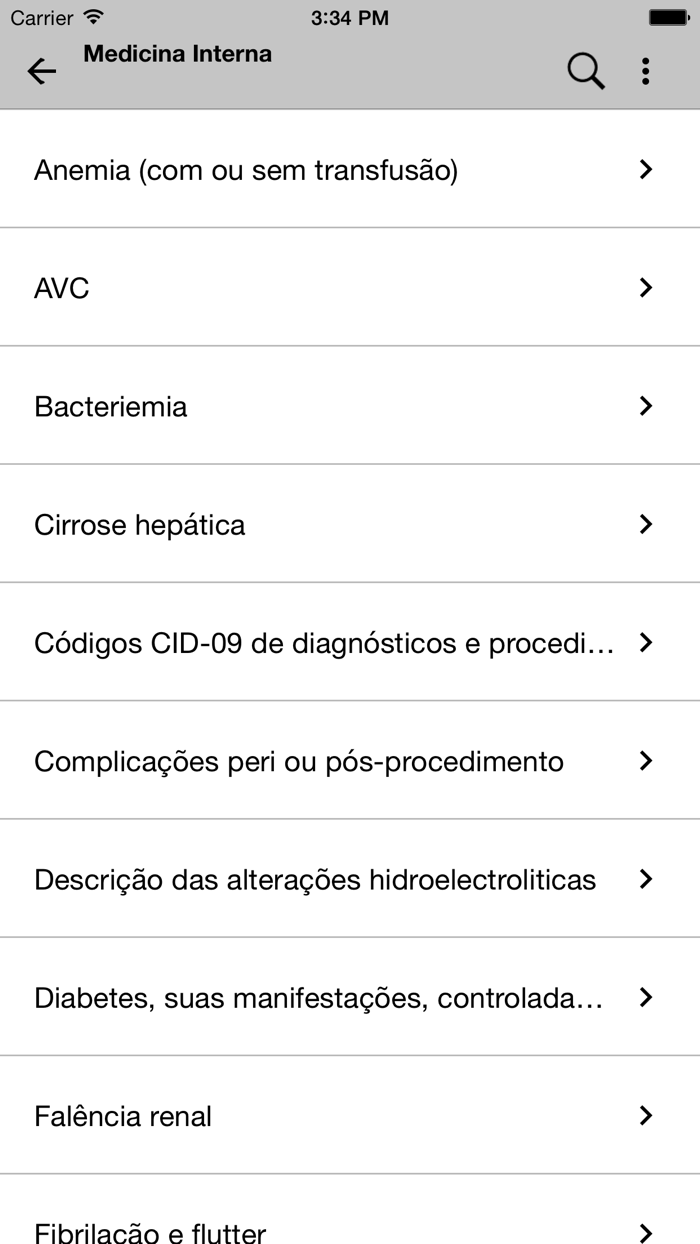Select the Bacteriemia list entry

coord(350,405)
